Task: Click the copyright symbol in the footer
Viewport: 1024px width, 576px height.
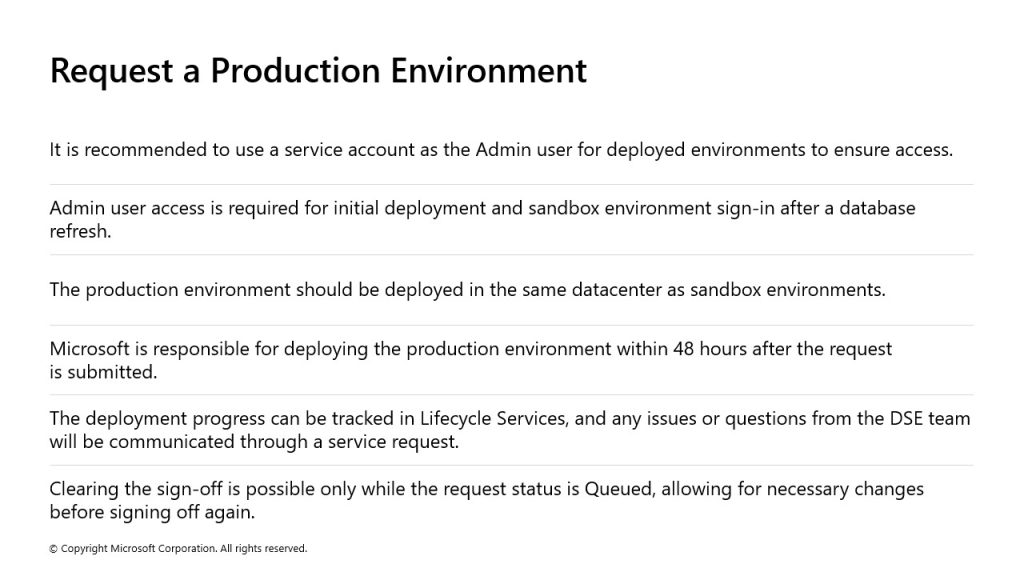Action: (x=54, y=549)
